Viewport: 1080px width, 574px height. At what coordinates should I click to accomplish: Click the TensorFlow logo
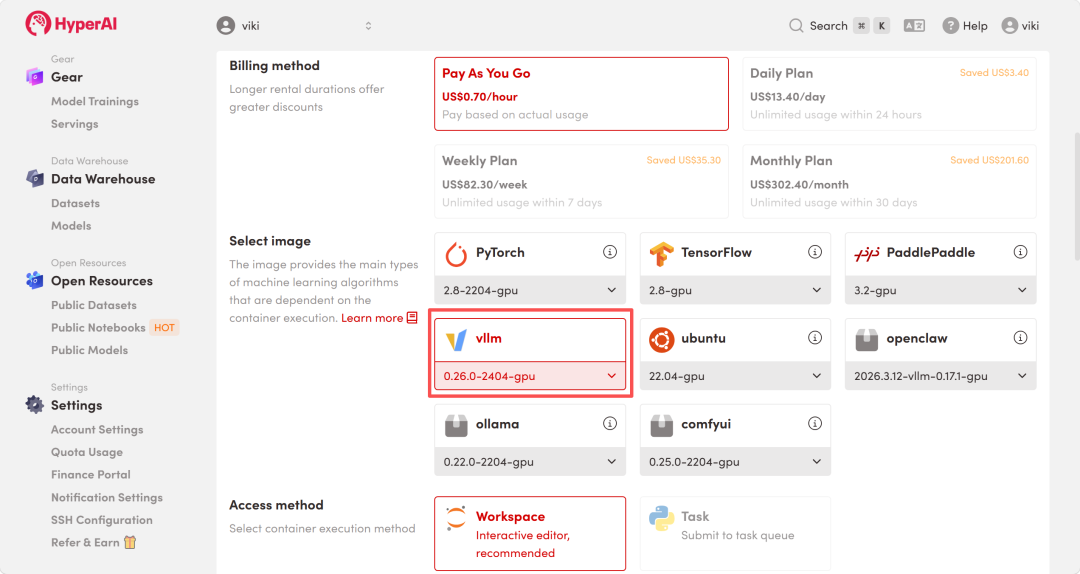point(661,254)
